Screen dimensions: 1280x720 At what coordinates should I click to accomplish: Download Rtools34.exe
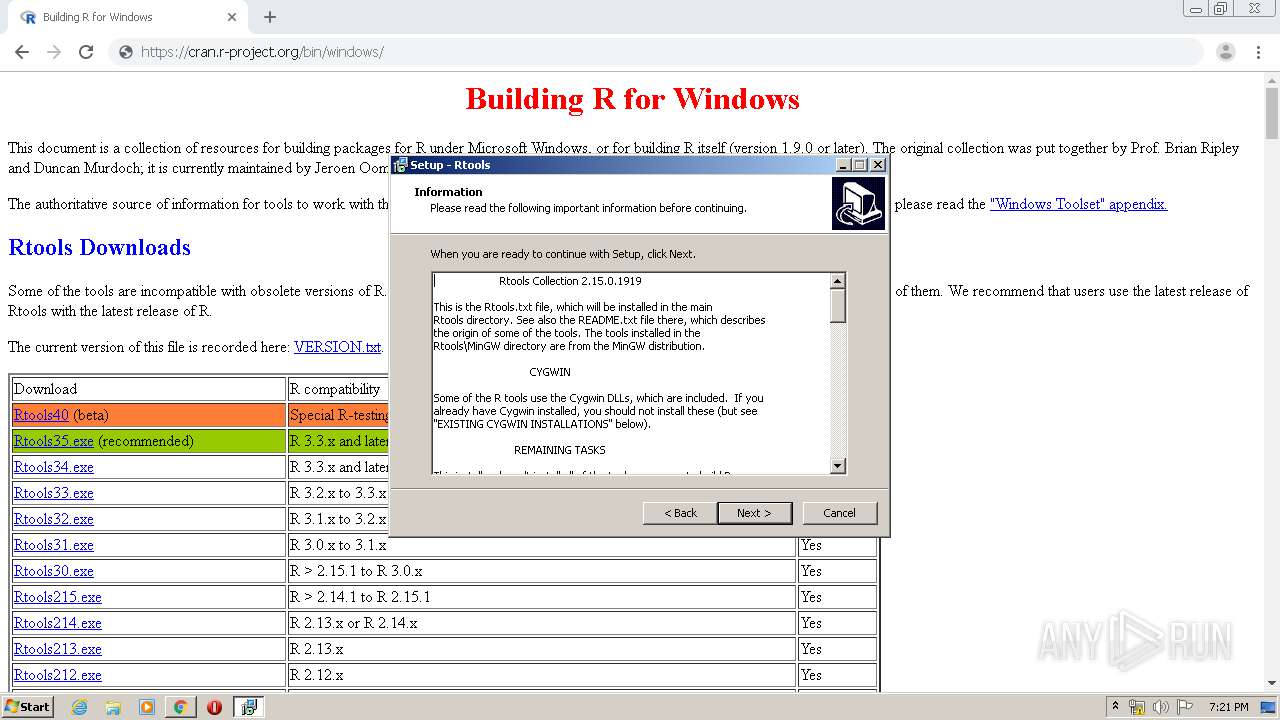click(54, 467)
